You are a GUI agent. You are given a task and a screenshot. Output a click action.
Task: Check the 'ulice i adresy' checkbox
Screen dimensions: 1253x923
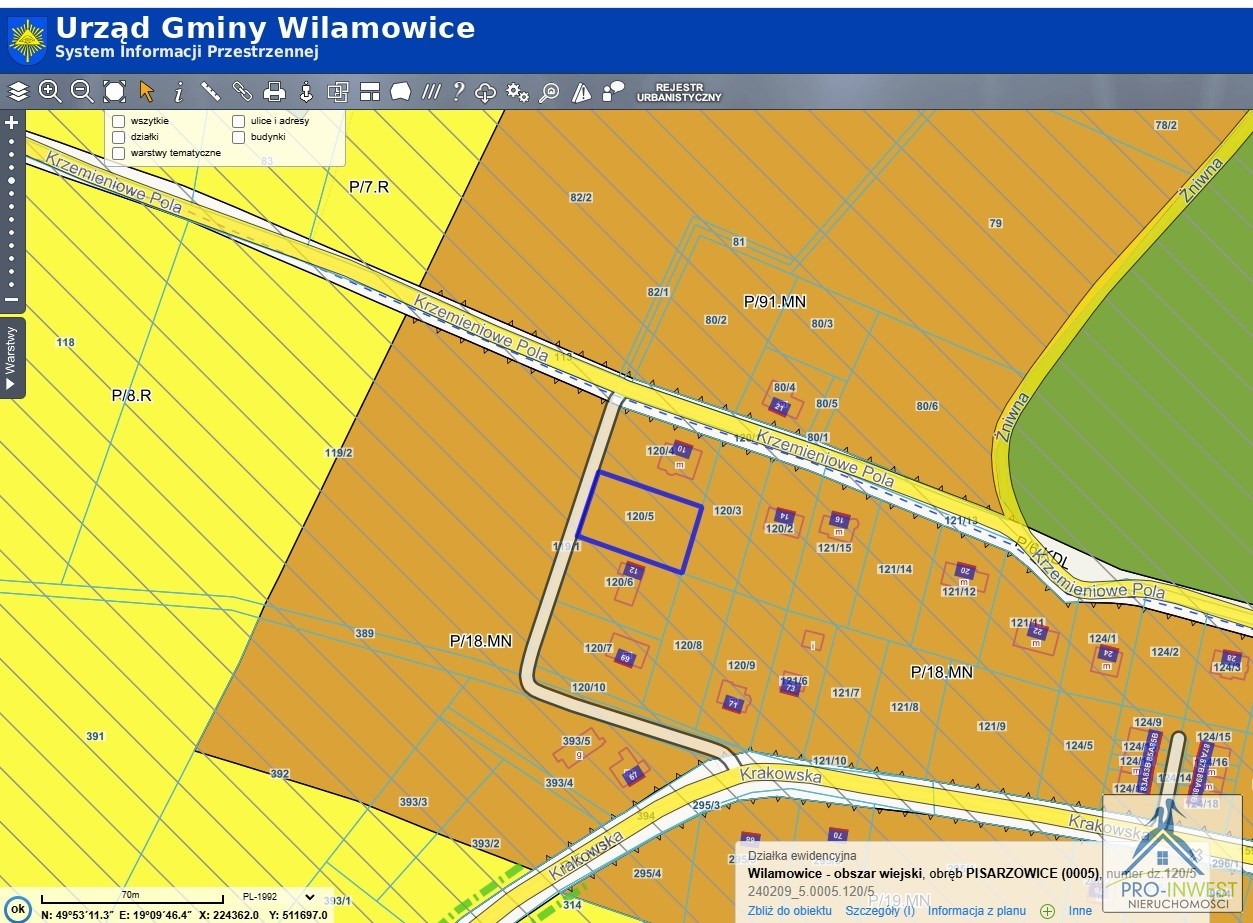coord(239,121)
